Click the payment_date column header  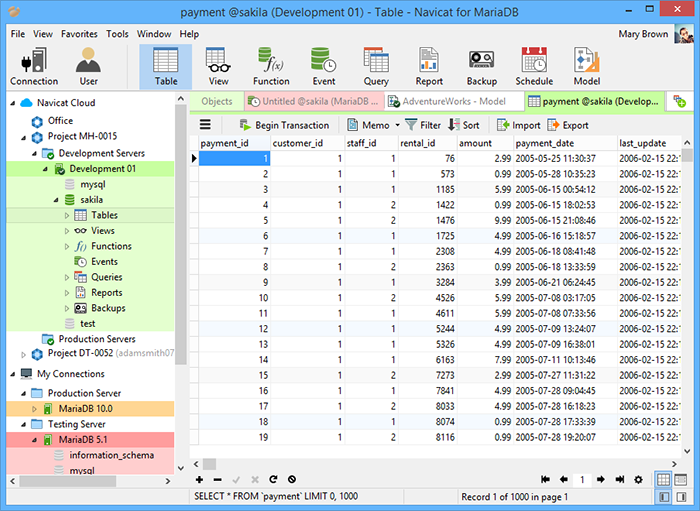click(565, 143)
